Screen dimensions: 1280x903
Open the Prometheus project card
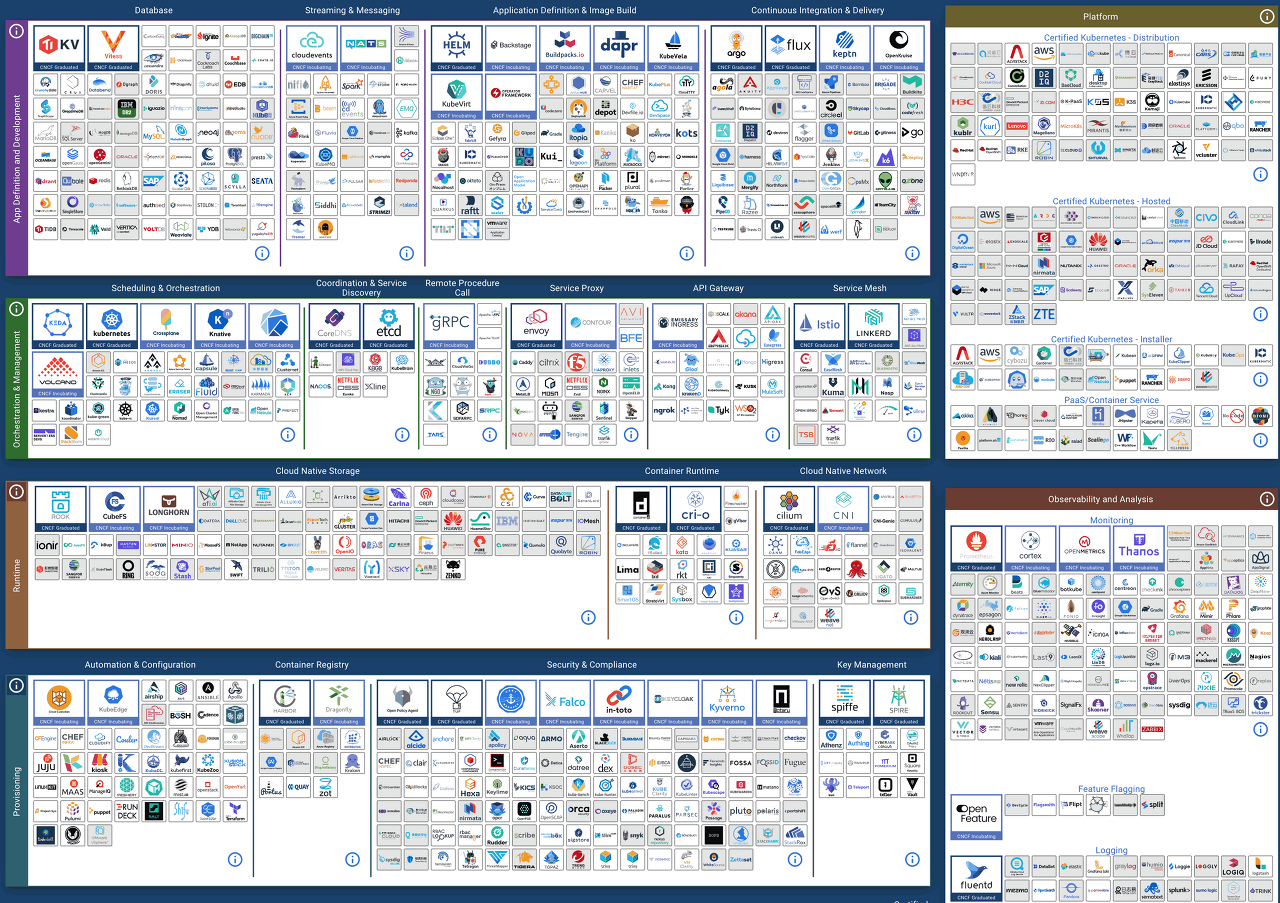pyautogui.click(x=976, y=549)
